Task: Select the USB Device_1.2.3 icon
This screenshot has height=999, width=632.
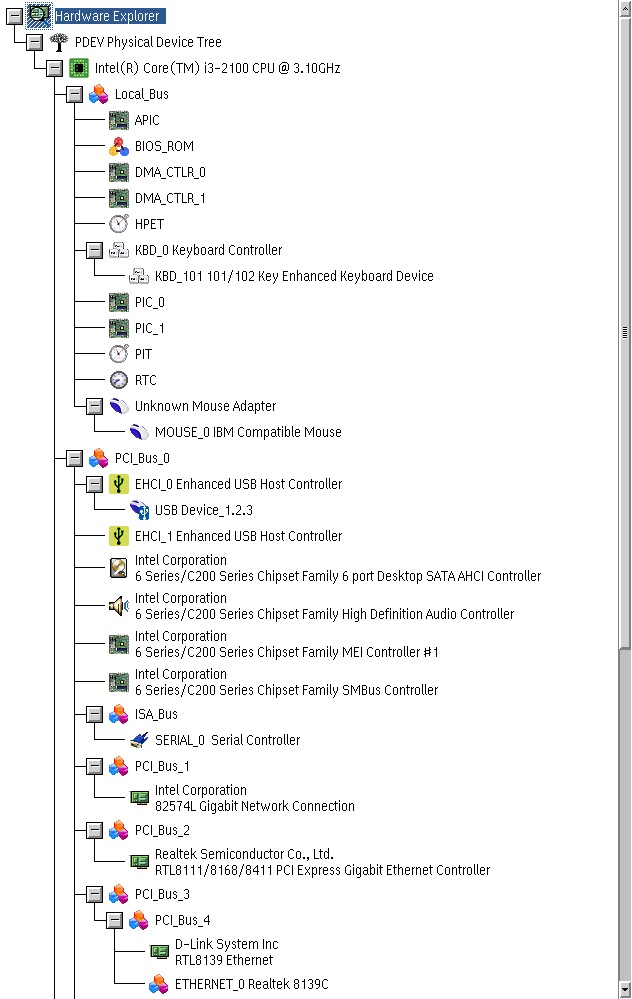Action: 139,510
